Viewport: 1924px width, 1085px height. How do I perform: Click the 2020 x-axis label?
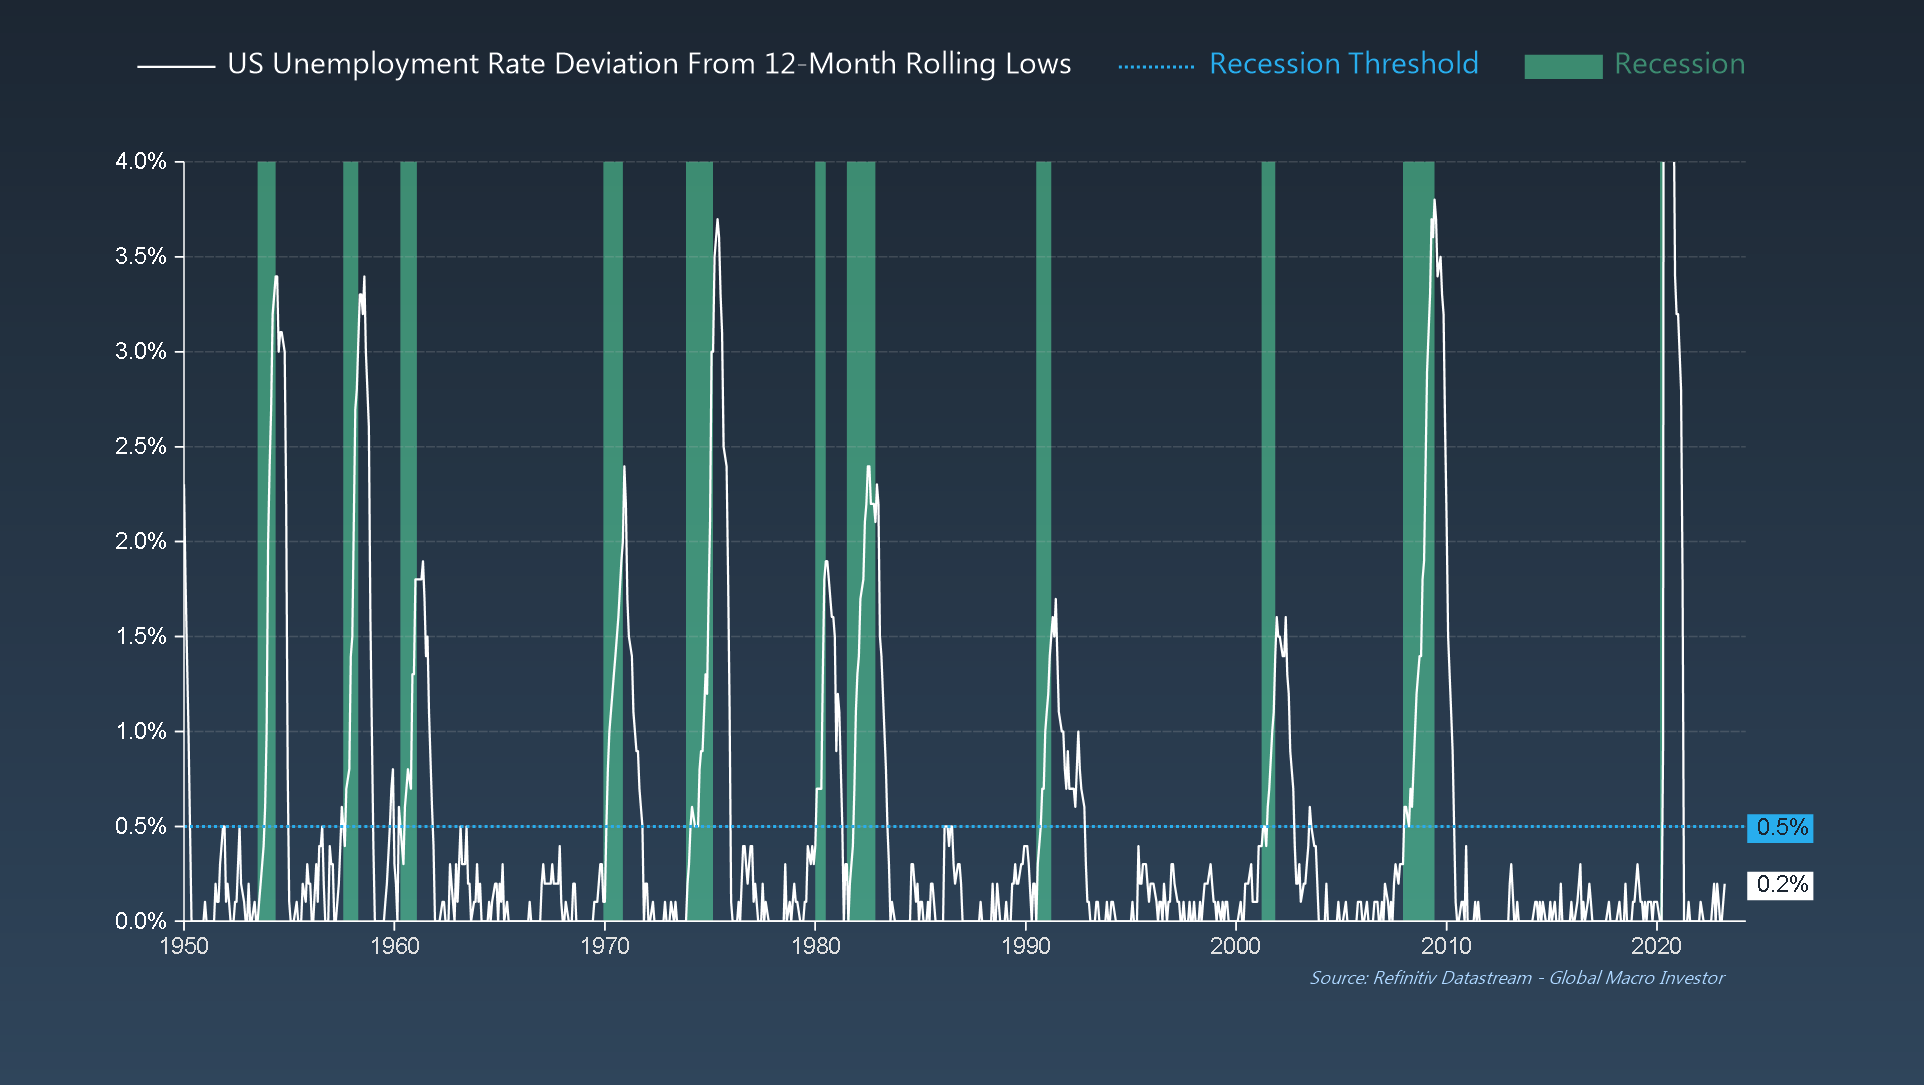[x=1657, y=946]
